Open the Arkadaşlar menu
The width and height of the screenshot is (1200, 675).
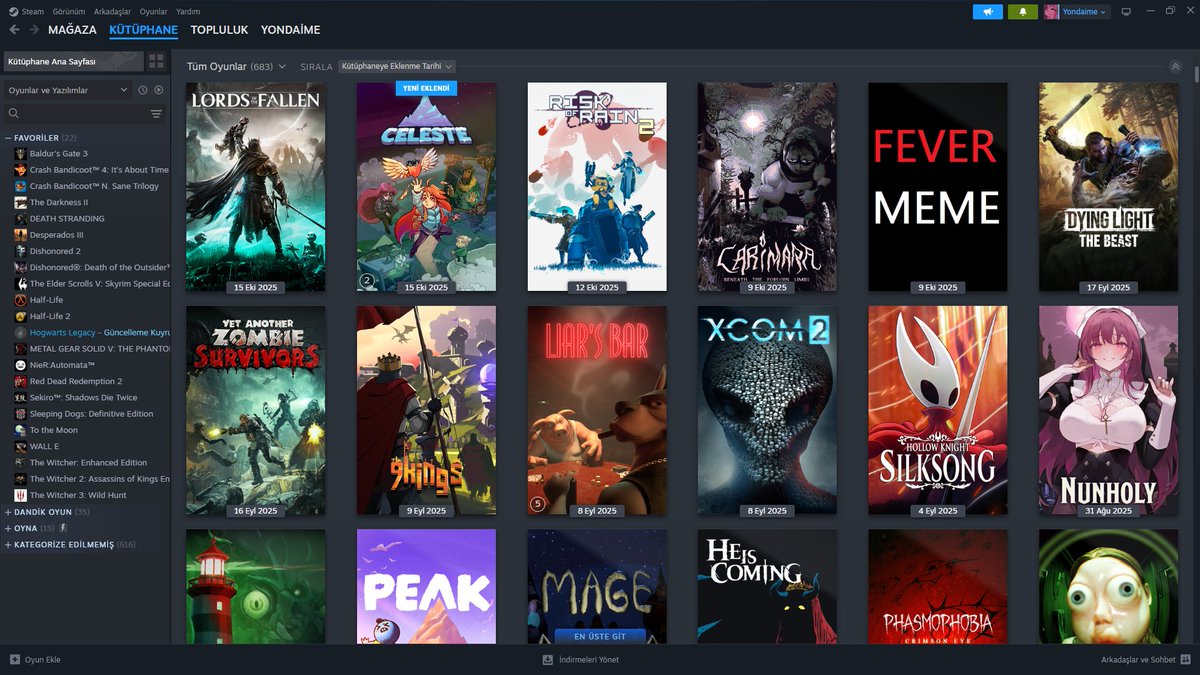click(111, 12)
